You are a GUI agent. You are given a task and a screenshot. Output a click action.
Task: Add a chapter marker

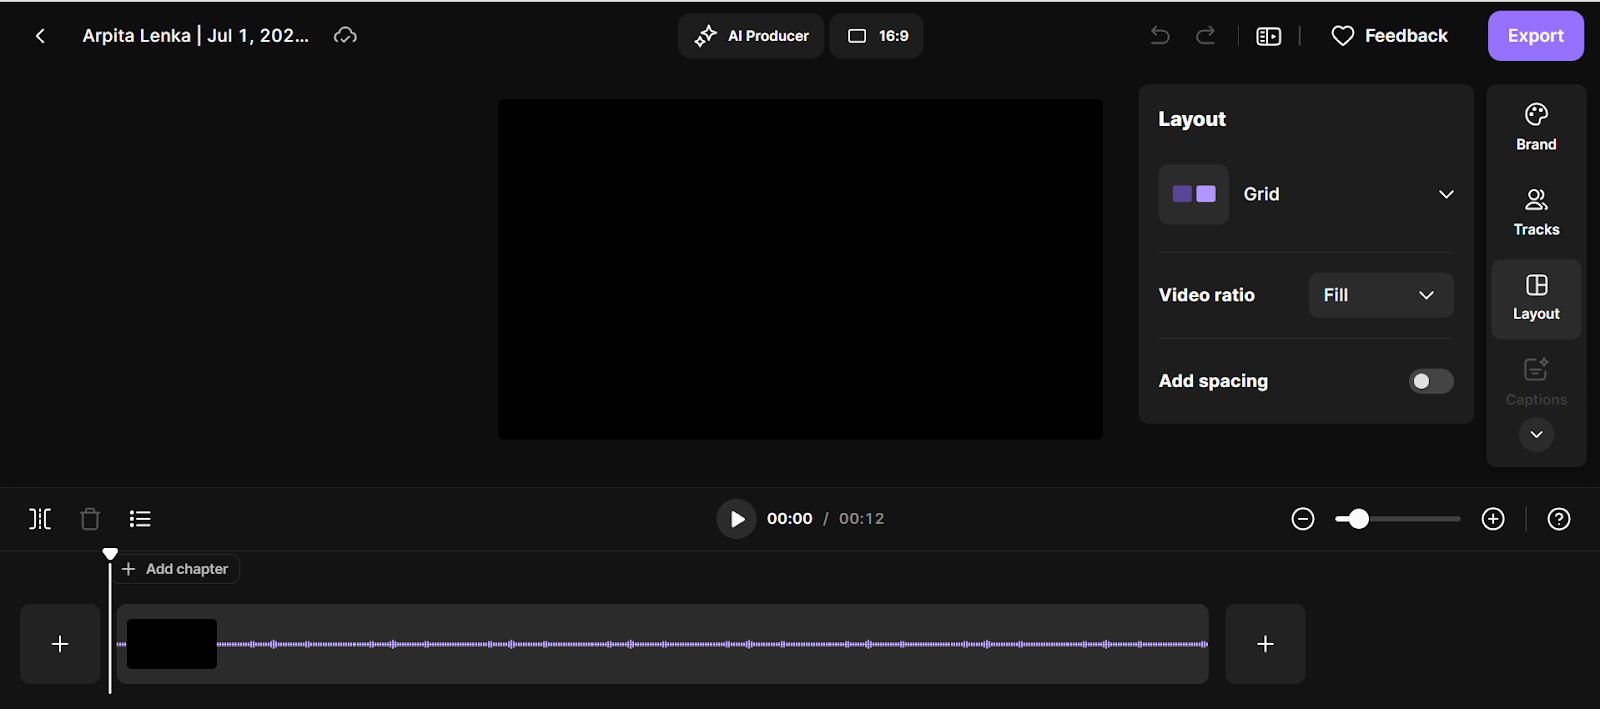pyautogui.click(x=176, y=569)
